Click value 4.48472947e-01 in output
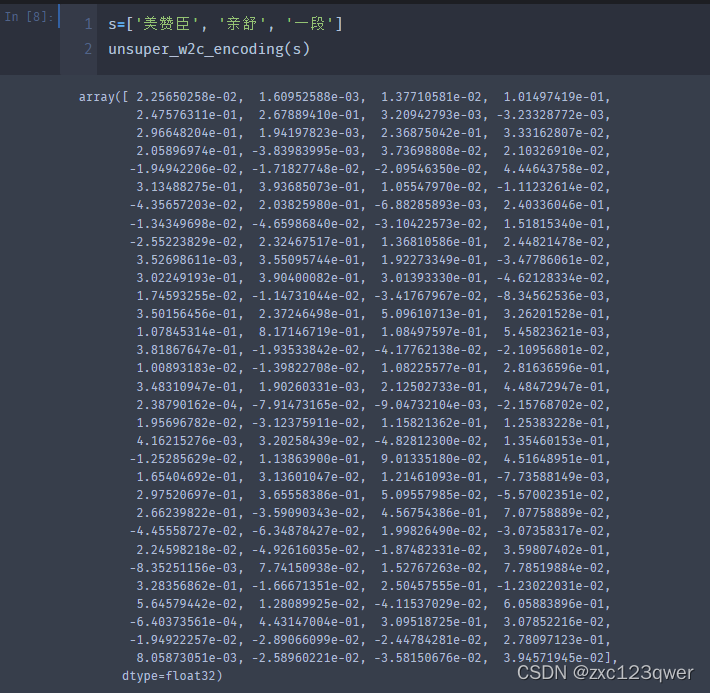The height and width of the screenshot is (693, 710). coord(554,387)
